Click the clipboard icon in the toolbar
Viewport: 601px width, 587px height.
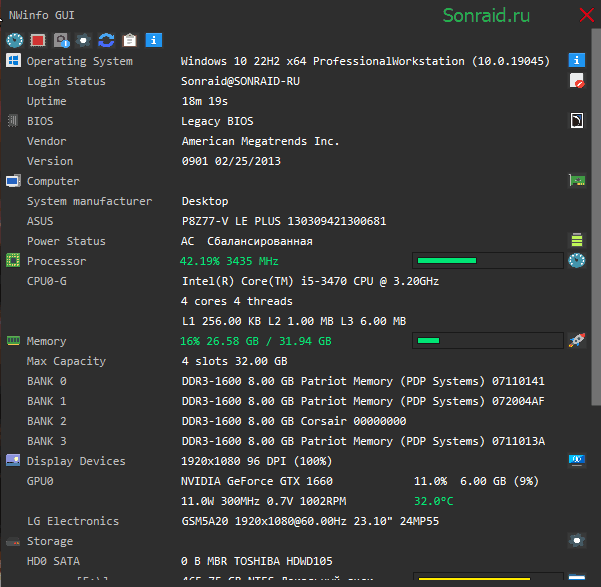(x=130, y=40)
